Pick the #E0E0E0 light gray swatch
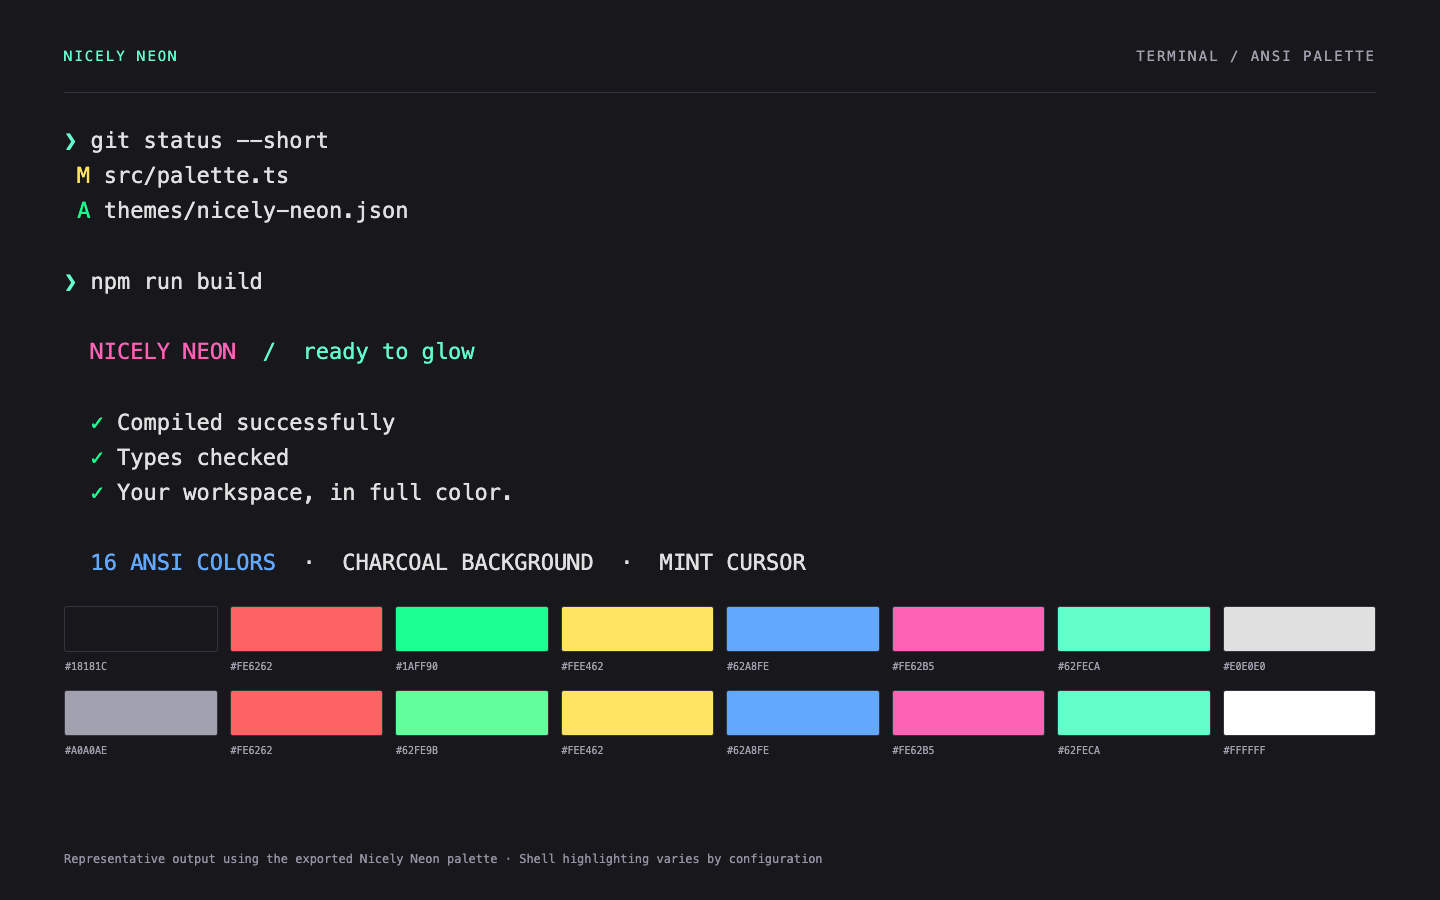The height and width of the screenshot is (900, 1440). [1299, 629]
